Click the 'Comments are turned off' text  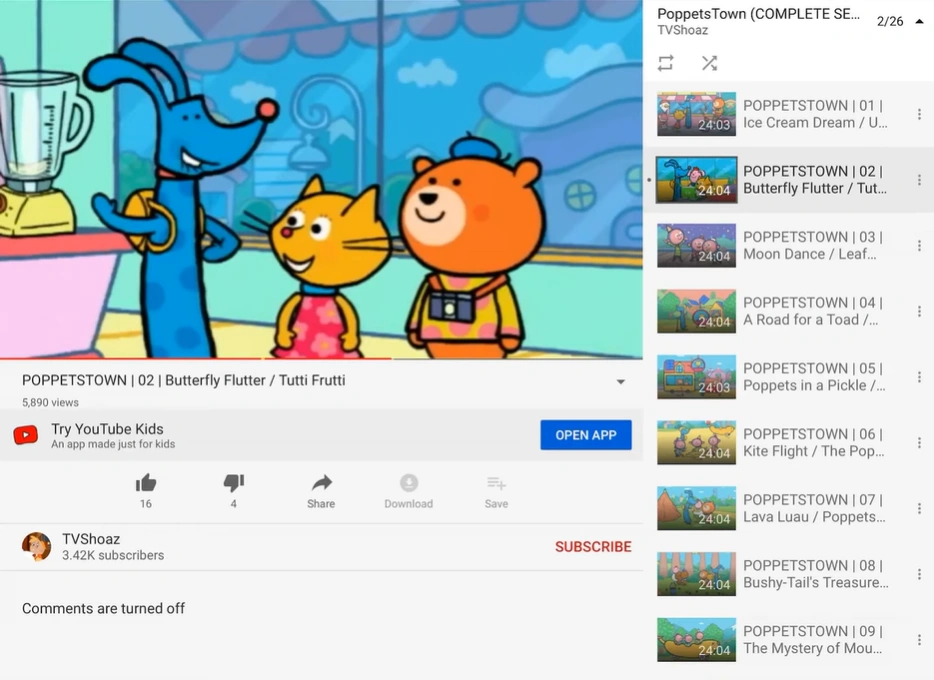(104, 609)
